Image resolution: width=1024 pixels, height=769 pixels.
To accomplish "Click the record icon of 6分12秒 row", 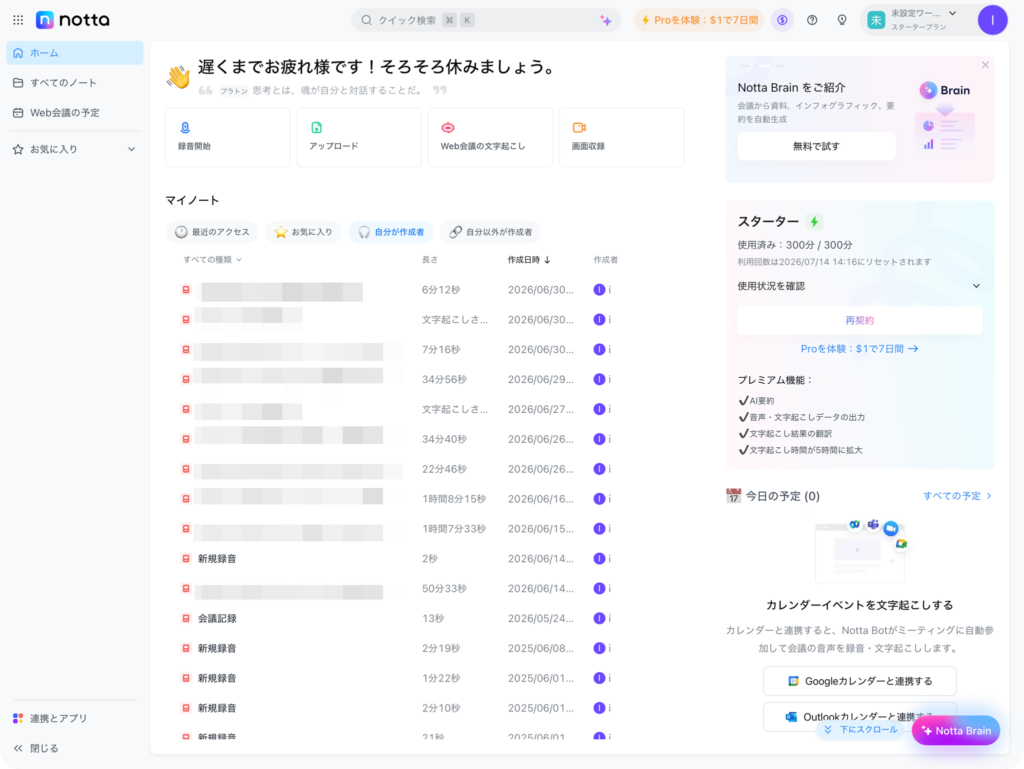I will 186,290.
